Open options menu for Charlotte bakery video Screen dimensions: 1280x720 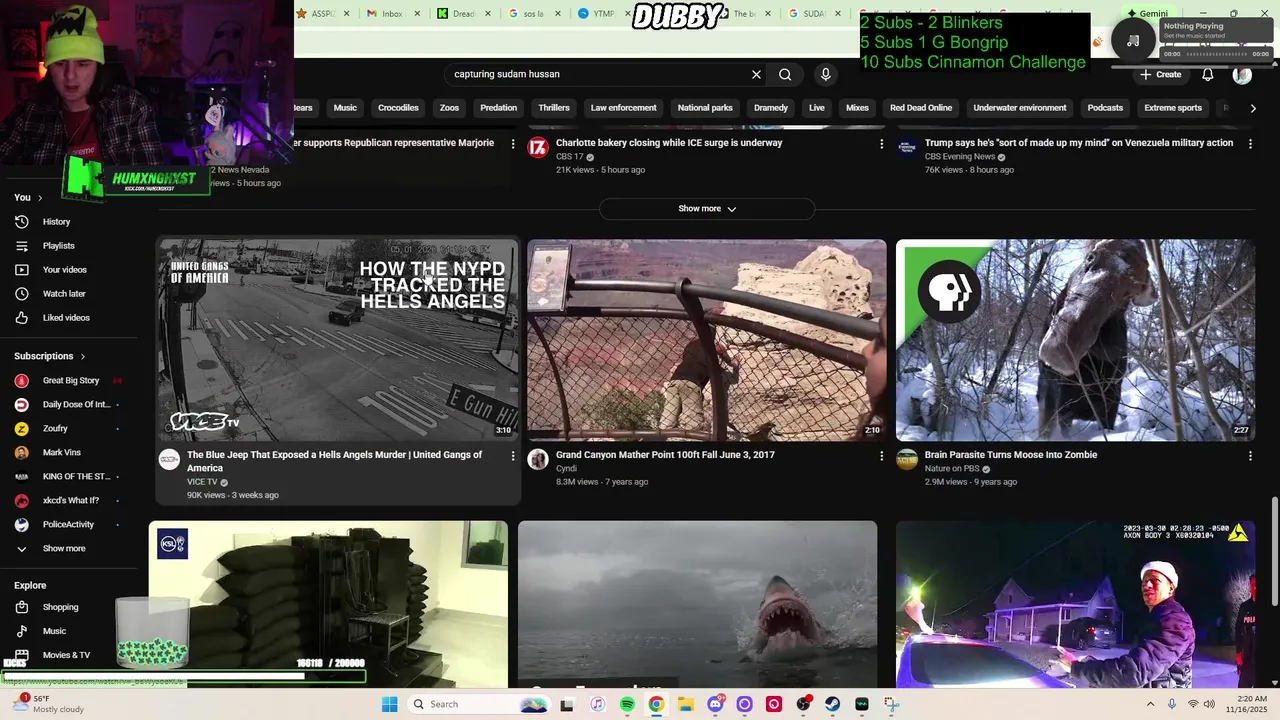881,144
